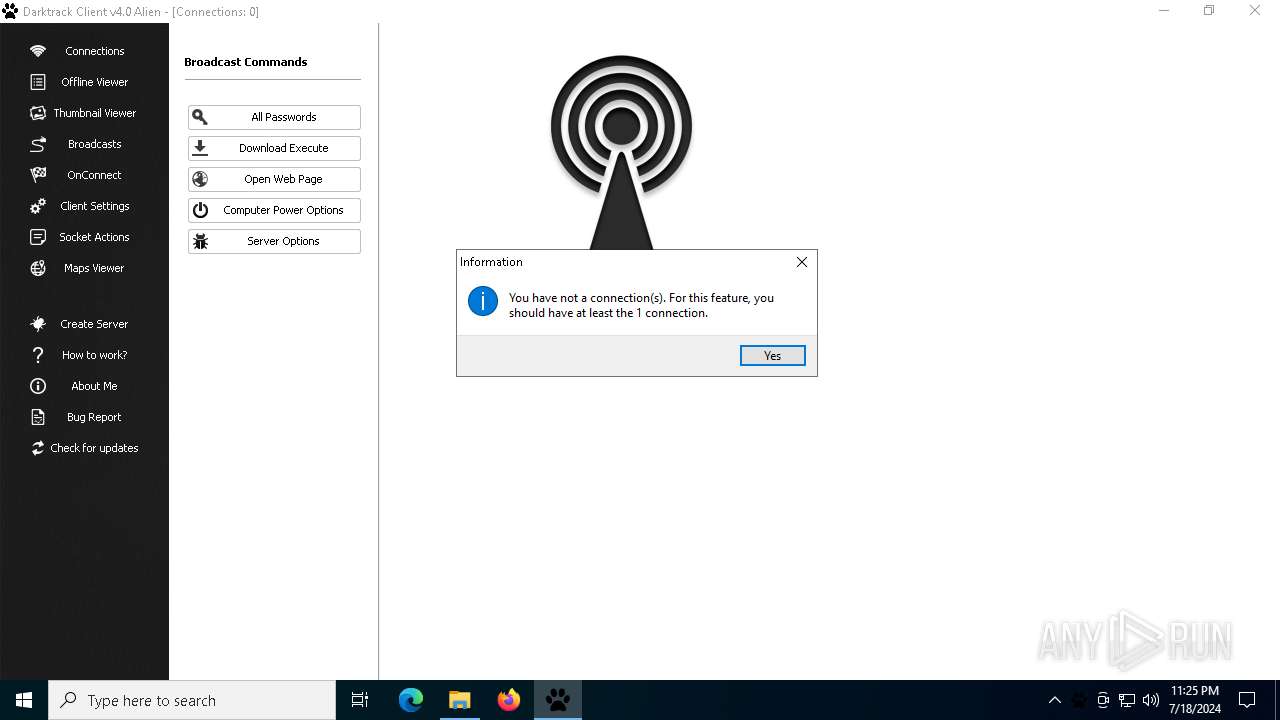Click the Broadcasts icon in sidebar
This screenshot has height=720, width=1280.
[38, 144]
